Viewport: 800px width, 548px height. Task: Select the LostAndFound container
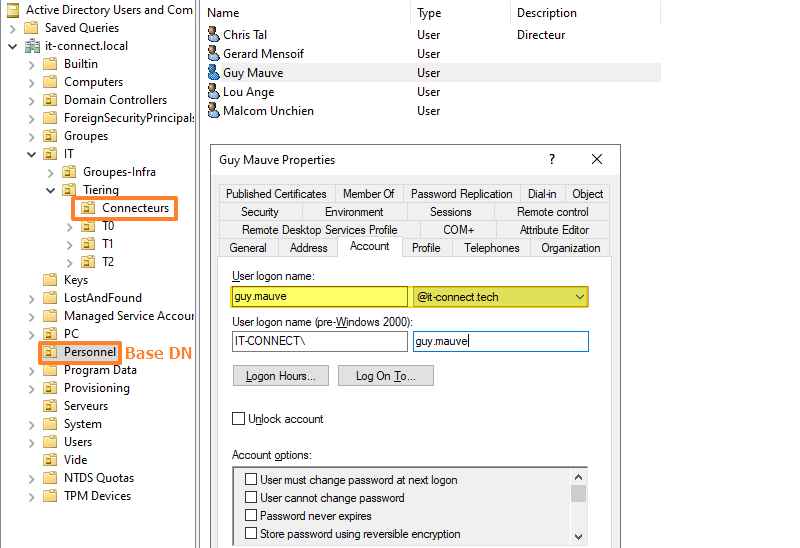(x=103, y=297)
